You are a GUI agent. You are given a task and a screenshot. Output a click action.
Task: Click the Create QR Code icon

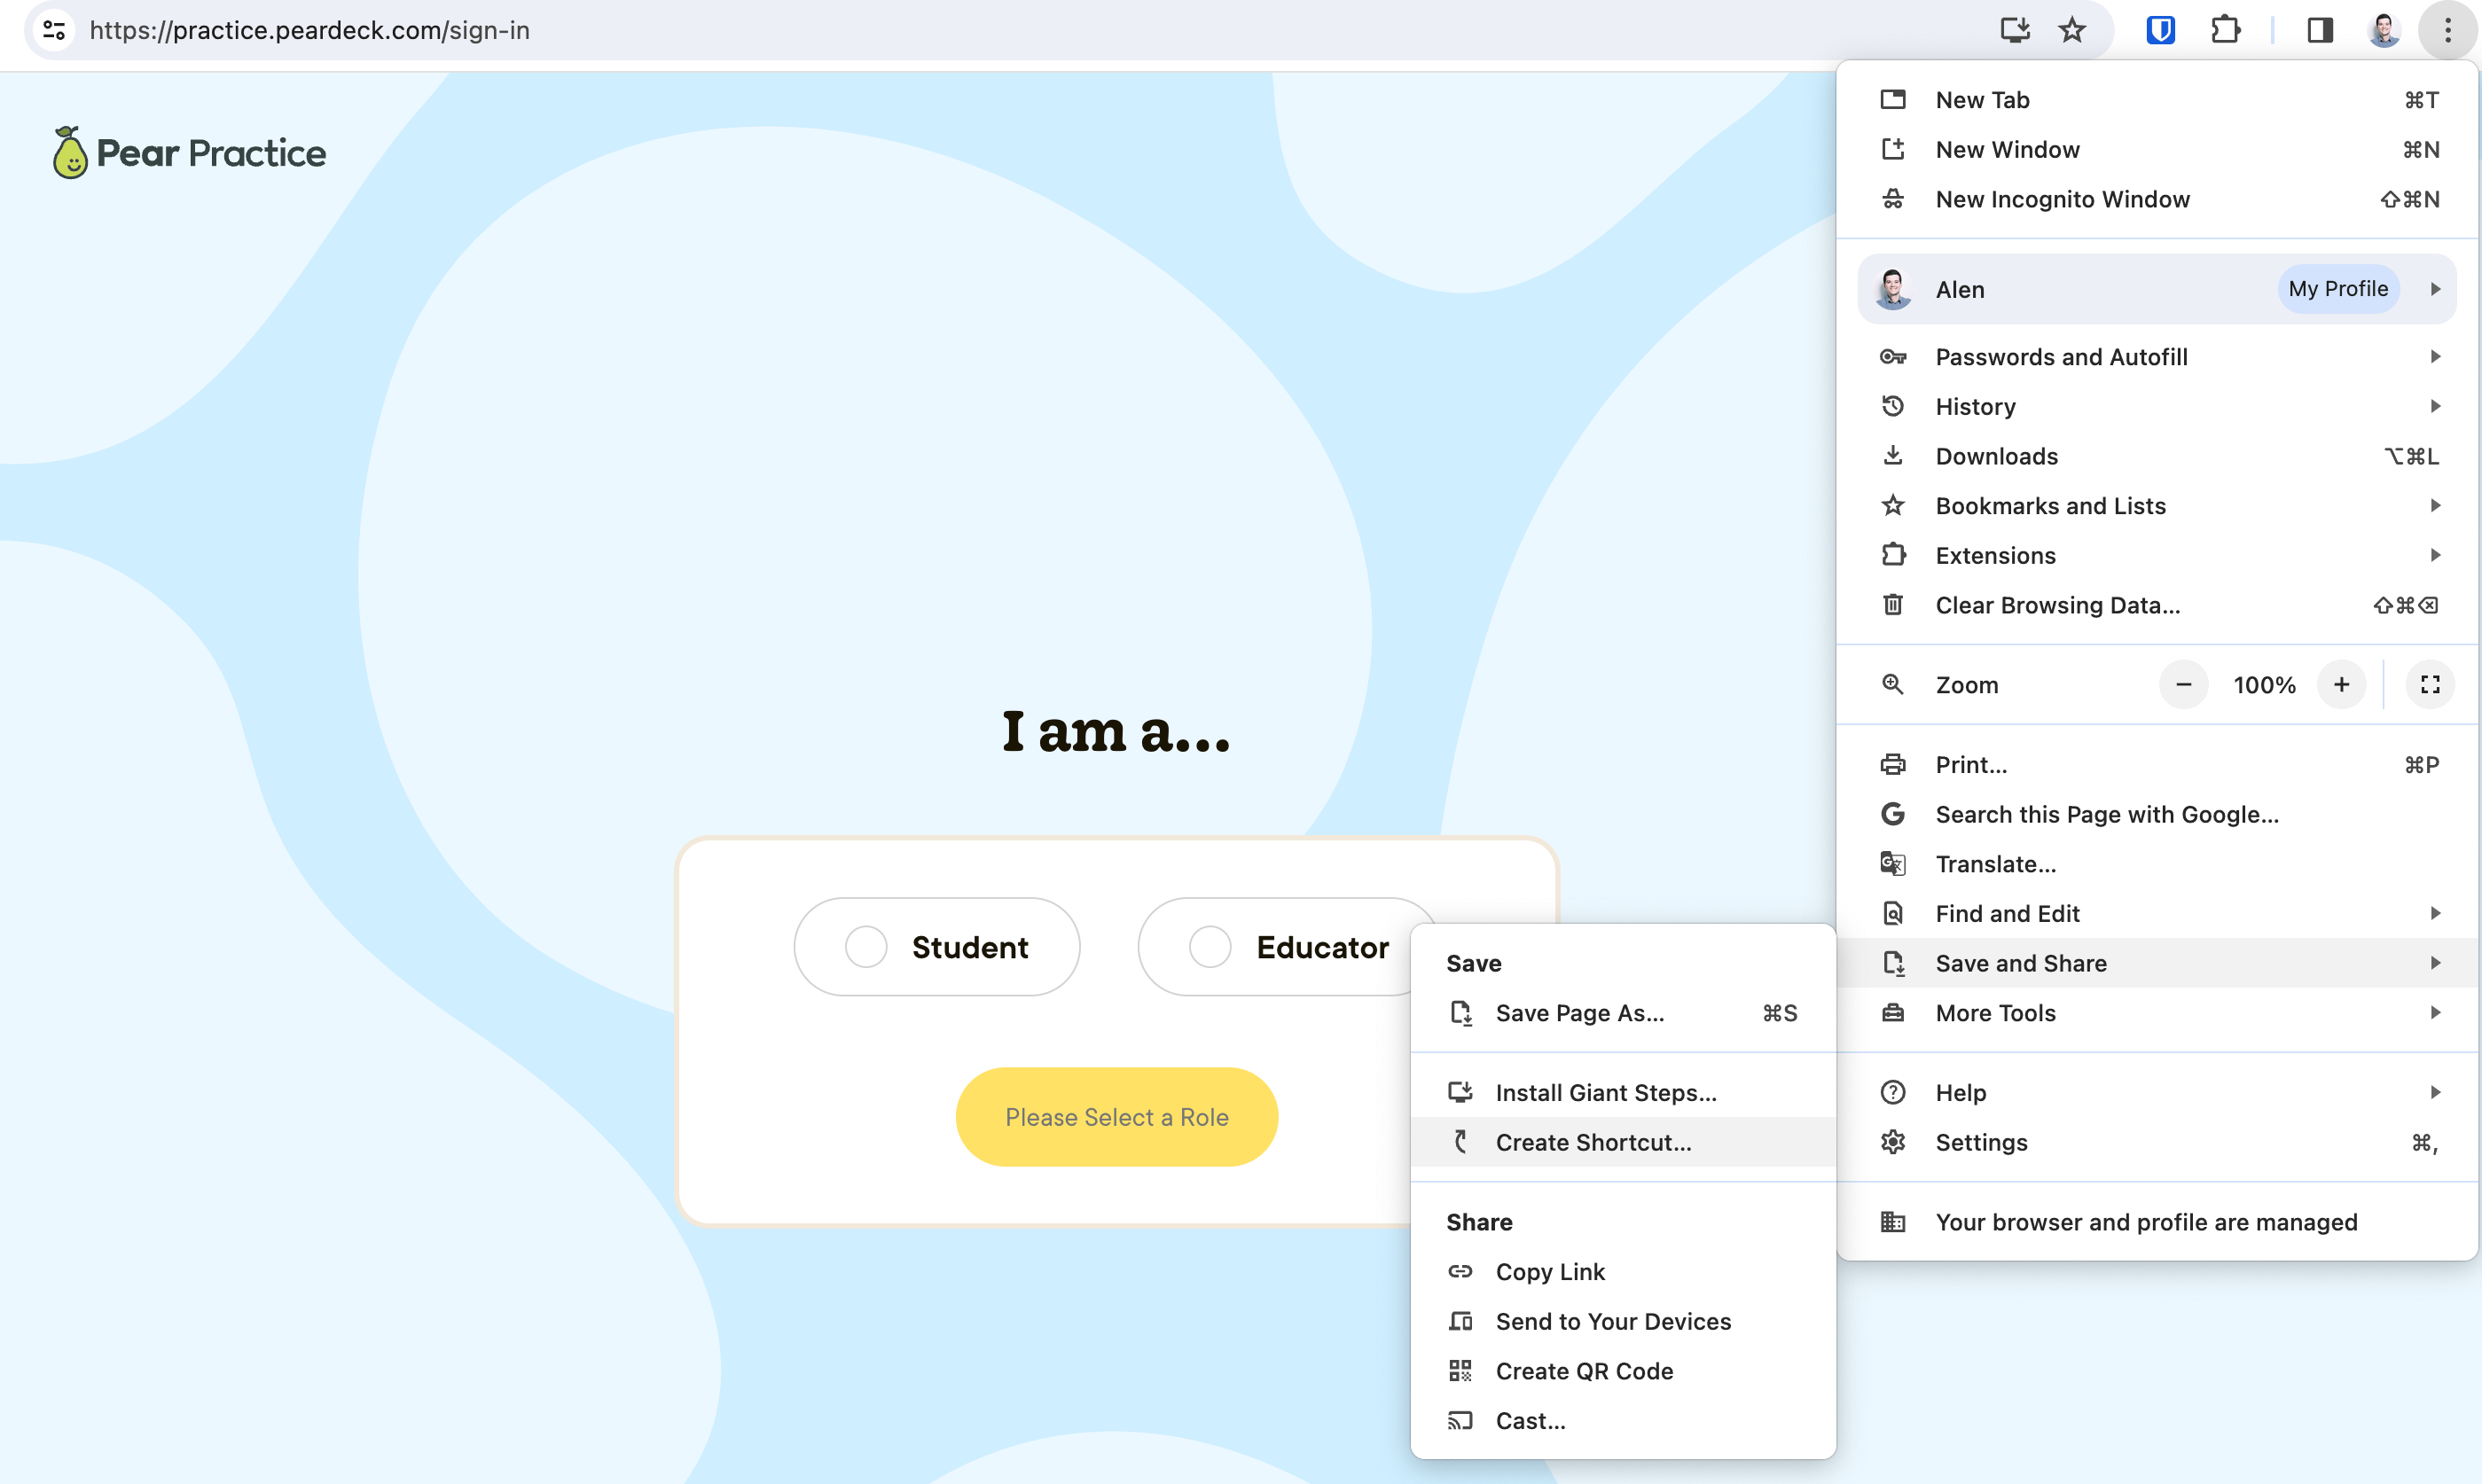point(1460,1371)
